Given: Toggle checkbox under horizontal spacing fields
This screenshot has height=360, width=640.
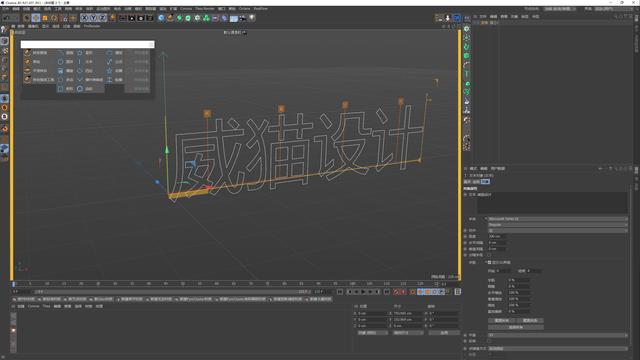Looking at the screenshot, I should (x=489, y=255).
